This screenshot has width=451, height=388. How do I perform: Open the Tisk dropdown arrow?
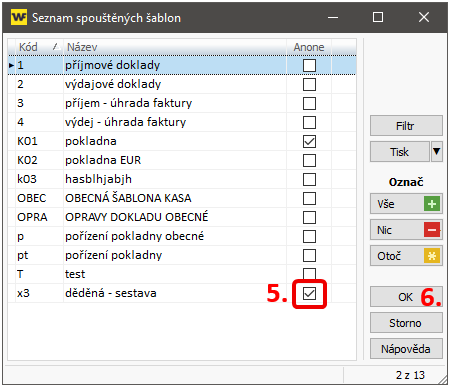[x=437, y=152]
